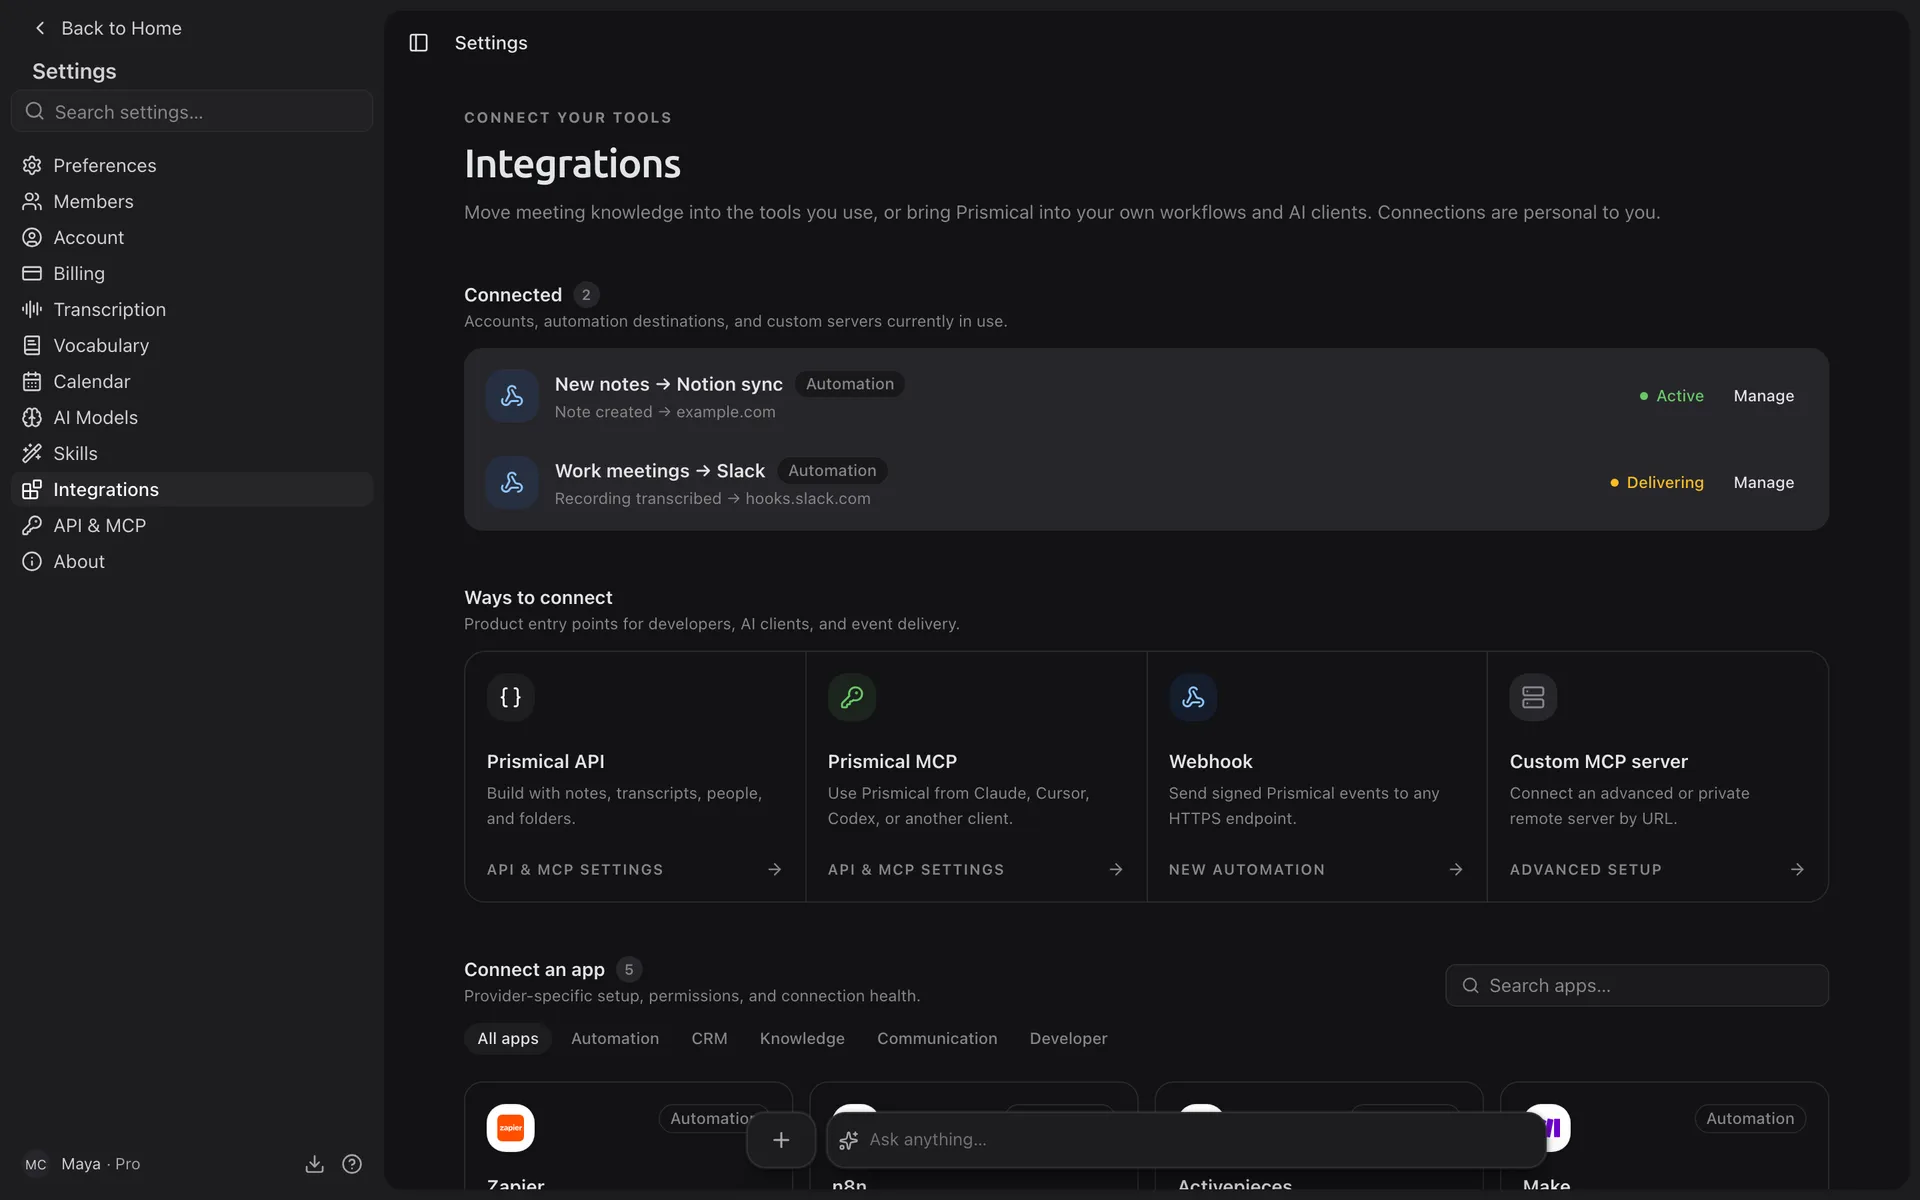Filter apps by Knowledge tab
The width and height of the screenshot is (1920, 1200).
802,1038
